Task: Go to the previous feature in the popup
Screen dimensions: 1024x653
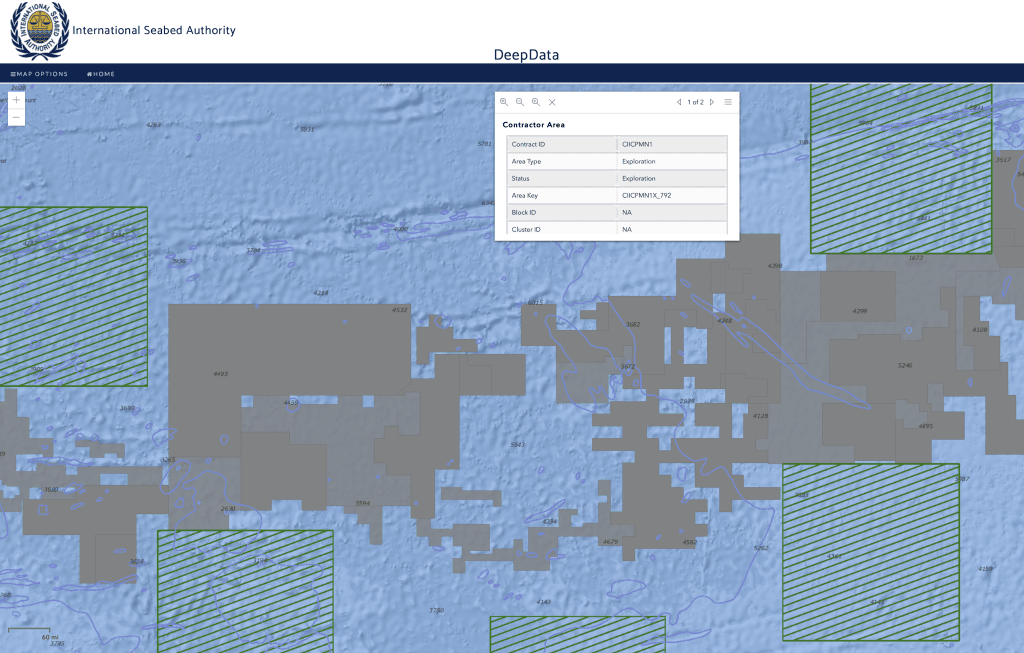Action: (679, 102)
